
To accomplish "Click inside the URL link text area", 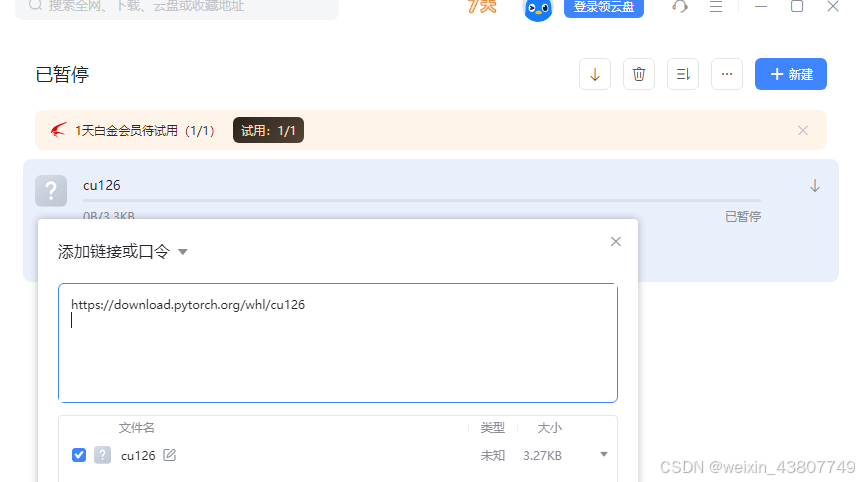I will [338, 343].
